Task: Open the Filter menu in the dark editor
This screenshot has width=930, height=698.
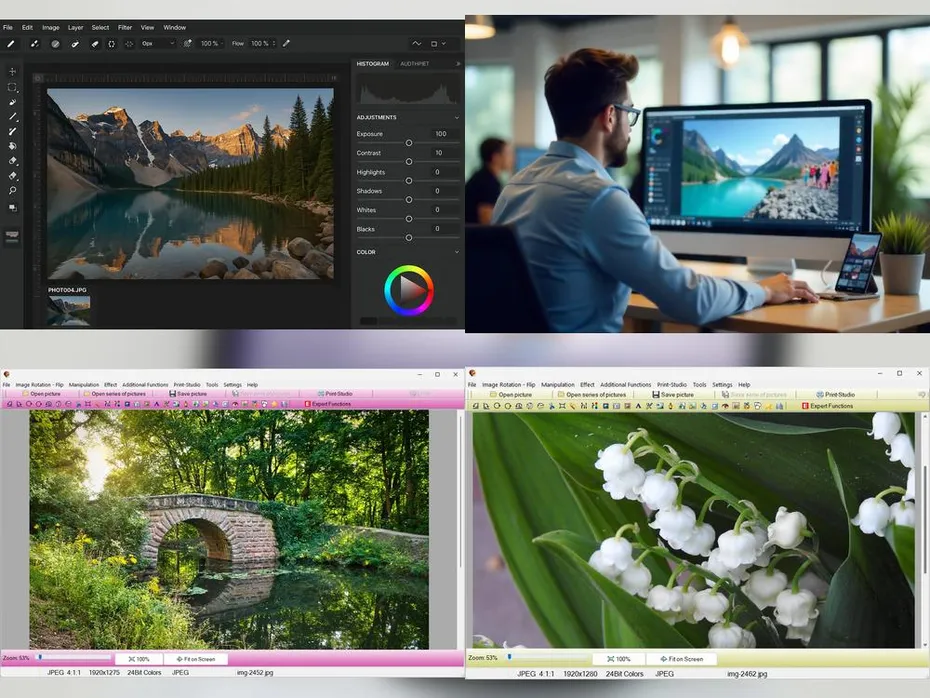Action: [x=125, y=27]
